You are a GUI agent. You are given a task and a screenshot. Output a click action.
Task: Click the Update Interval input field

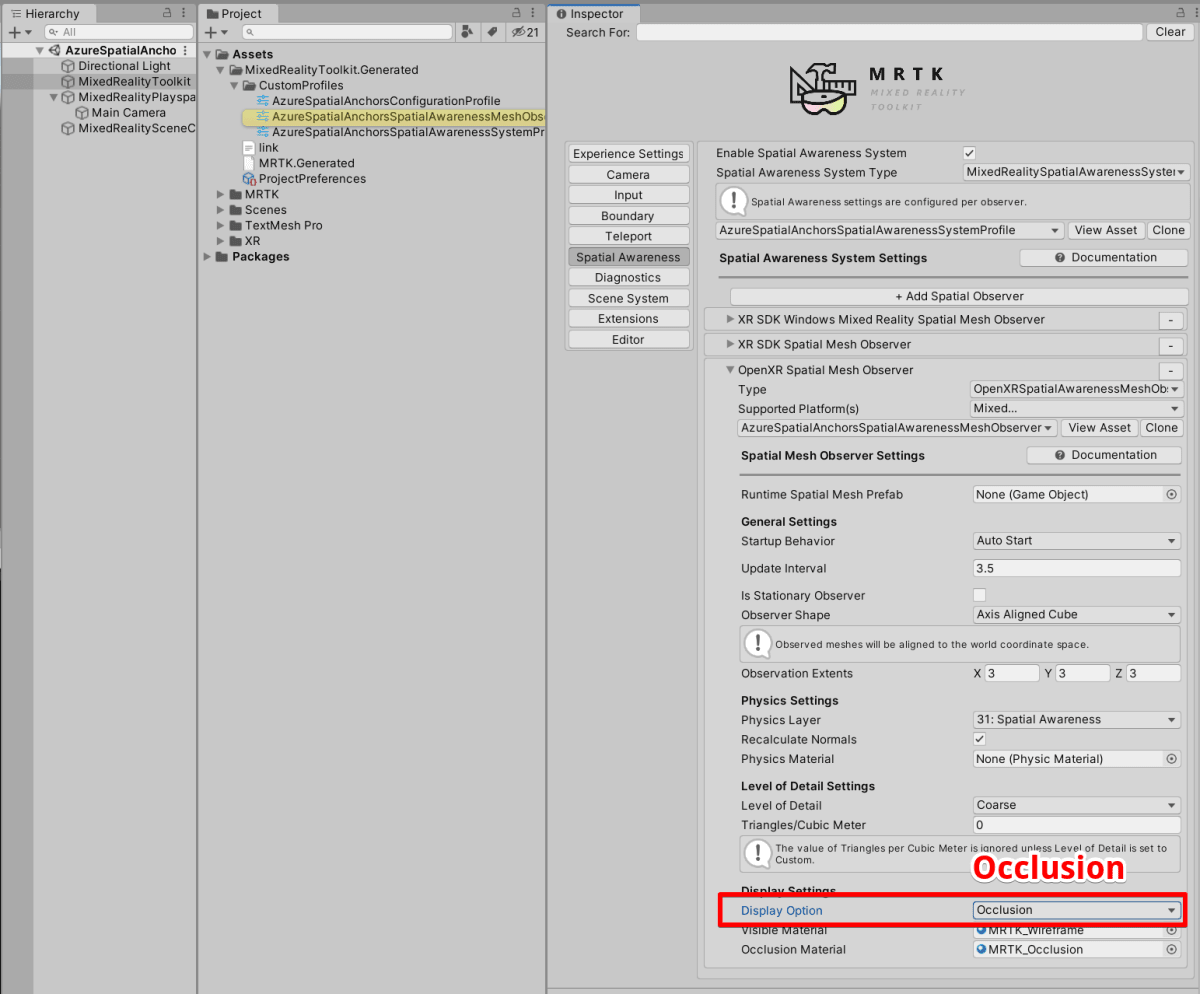coord(1077,568)
